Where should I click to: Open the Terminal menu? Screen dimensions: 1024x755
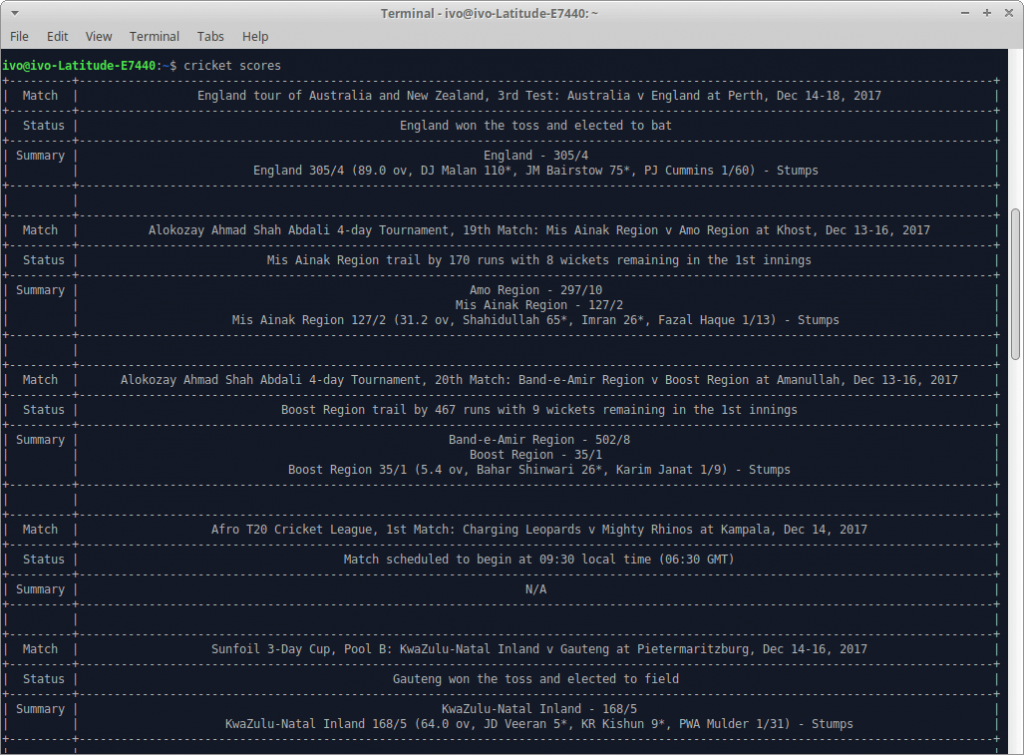pos(154,36)
